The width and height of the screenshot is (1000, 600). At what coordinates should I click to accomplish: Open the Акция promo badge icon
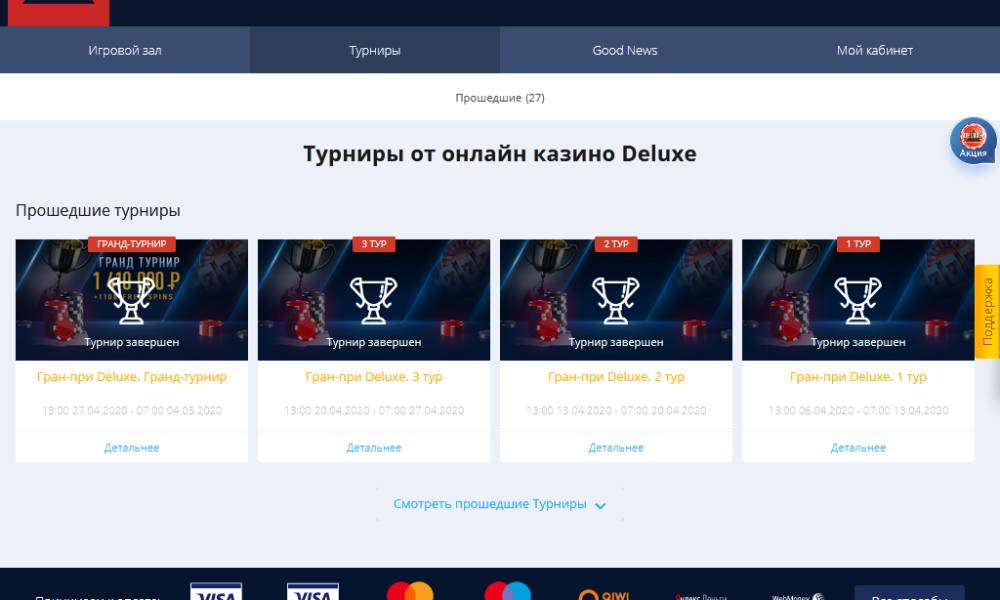click(x=973, y=141)
